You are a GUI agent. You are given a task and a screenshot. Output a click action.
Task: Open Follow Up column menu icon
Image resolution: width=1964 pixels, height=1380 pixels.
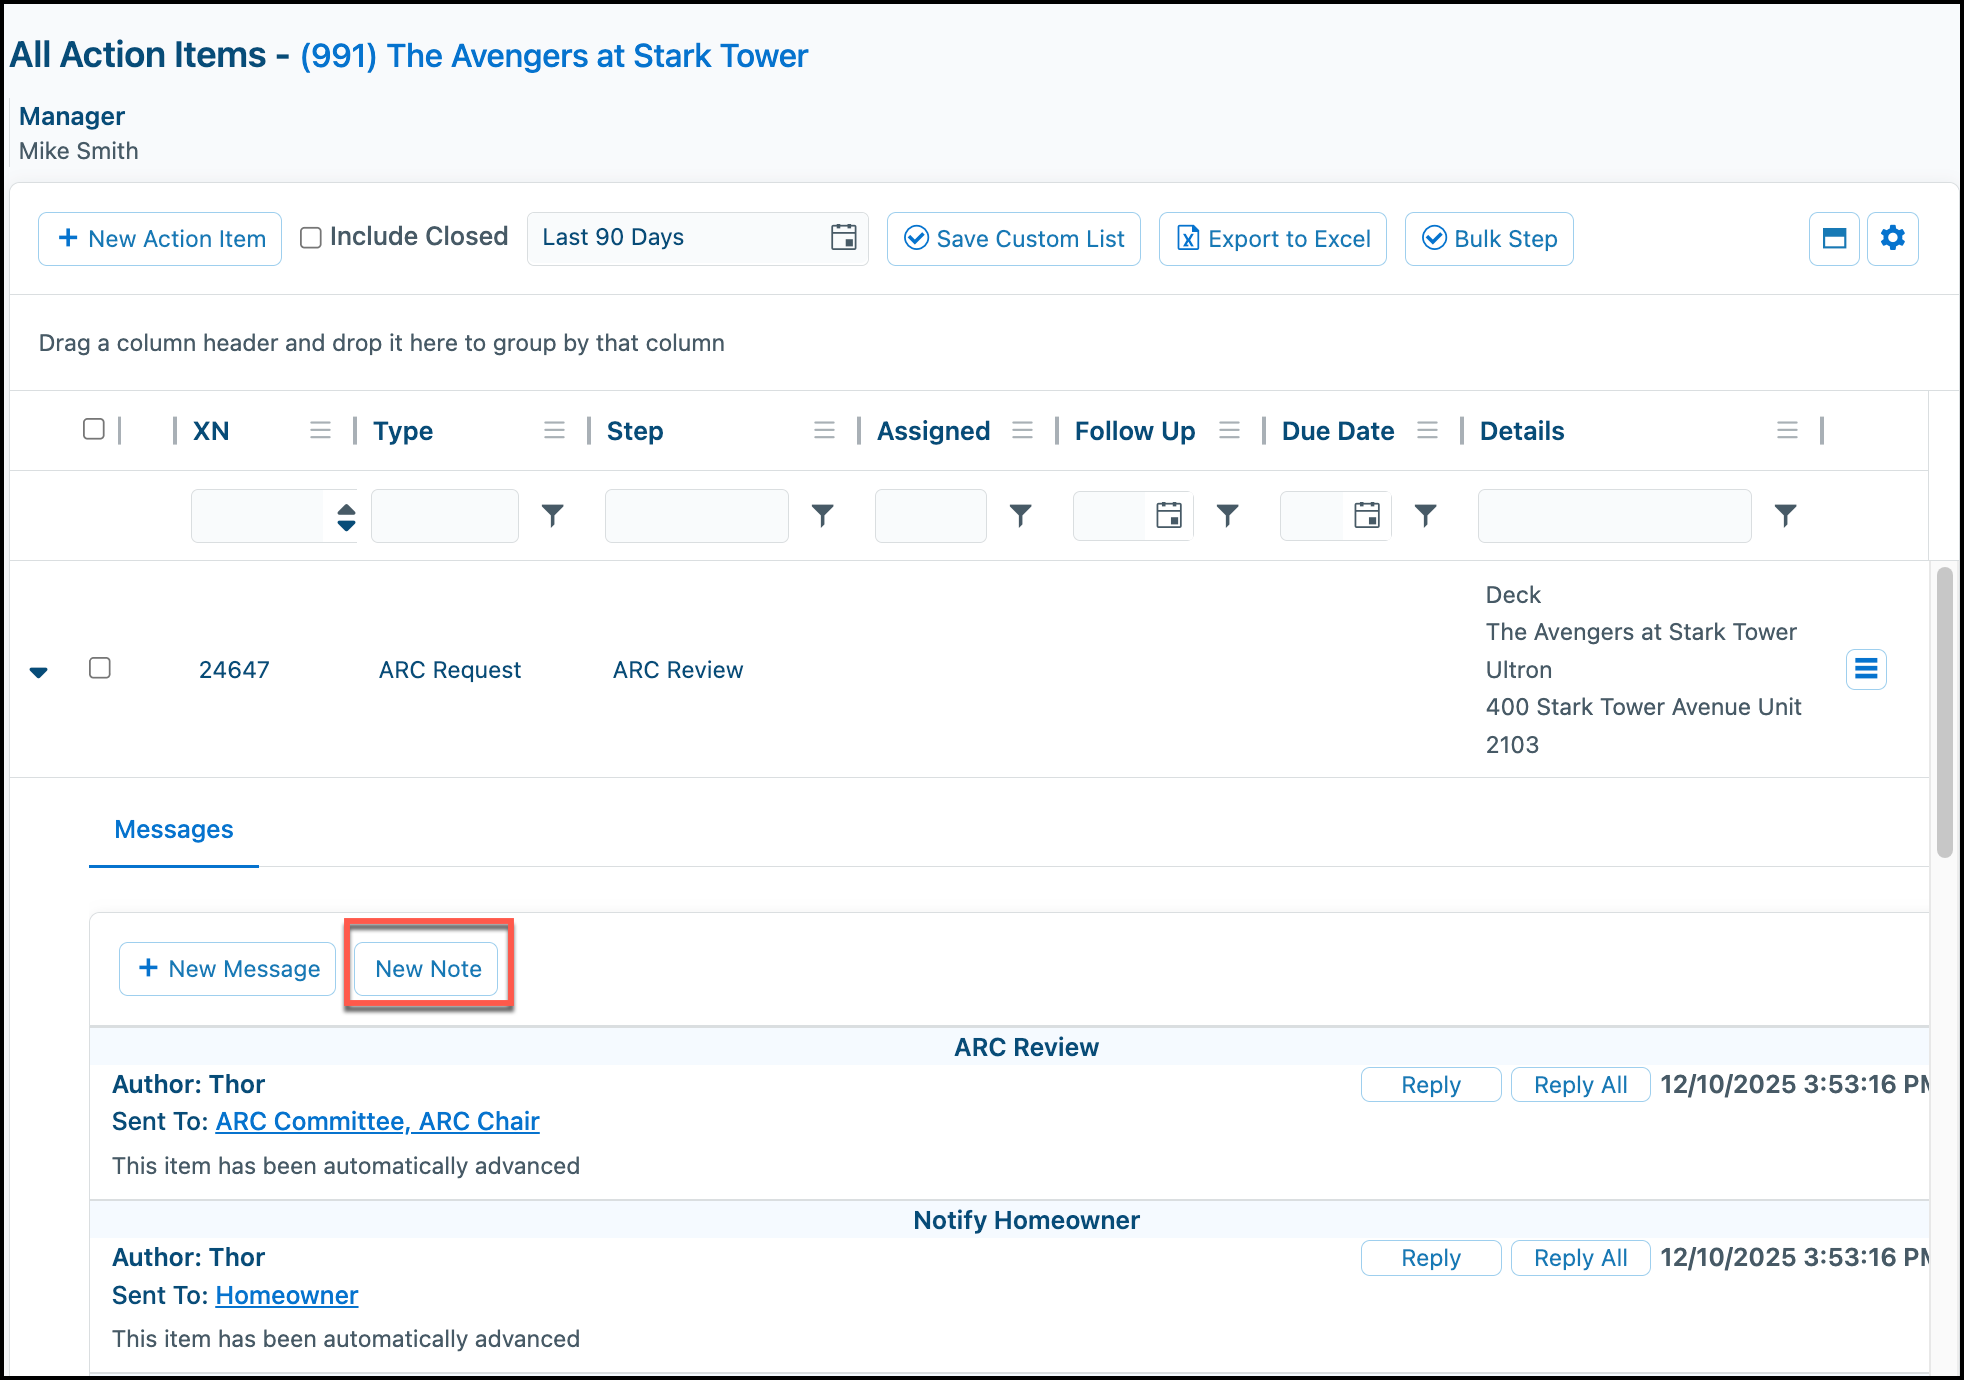point(1229,430)
